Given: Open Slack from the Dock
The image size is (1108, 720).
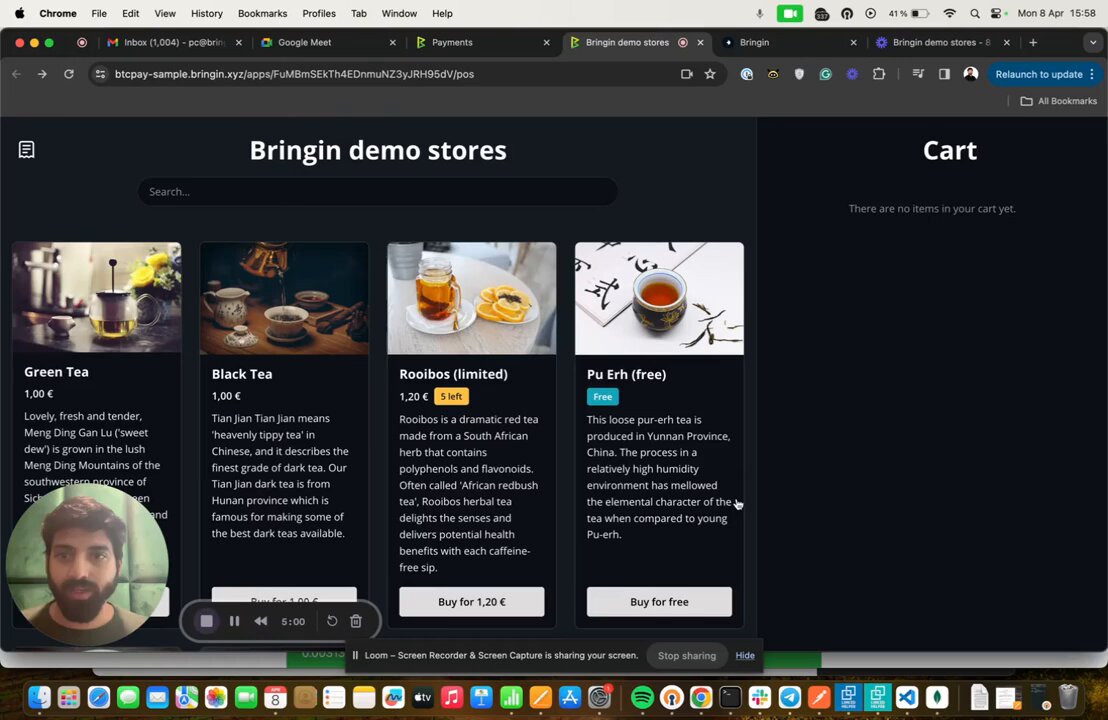Looking at the screenshot, I should (760, 698).
